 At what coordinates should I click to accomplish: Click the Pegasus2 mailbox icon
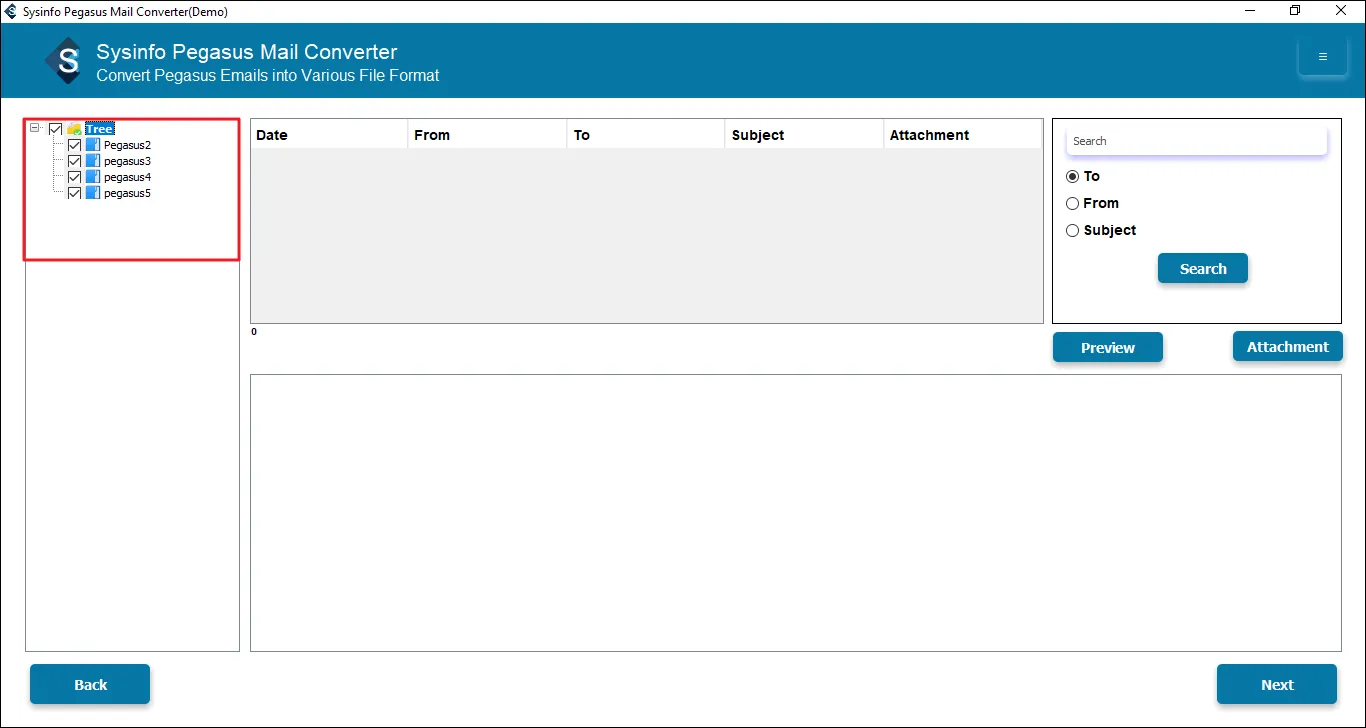click(93, 145)
